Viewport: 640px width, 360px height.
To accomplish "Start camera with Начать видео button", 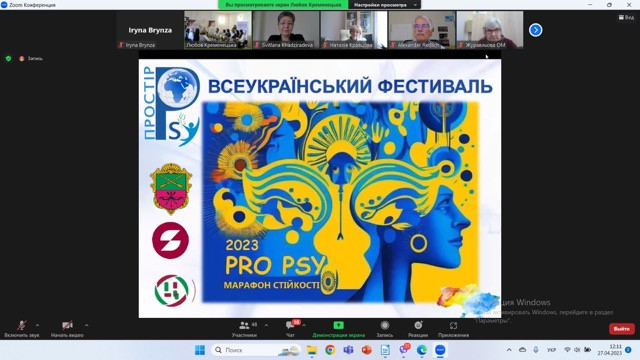I will coord(67,329).
